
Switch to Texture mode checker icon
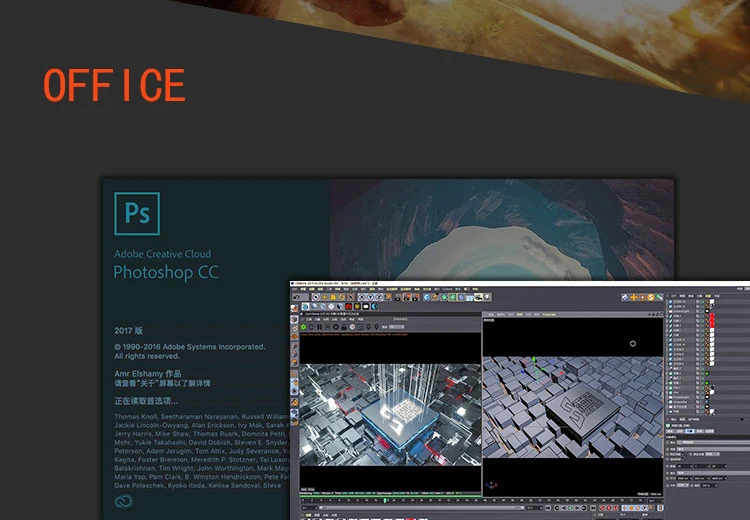[294, 328]
